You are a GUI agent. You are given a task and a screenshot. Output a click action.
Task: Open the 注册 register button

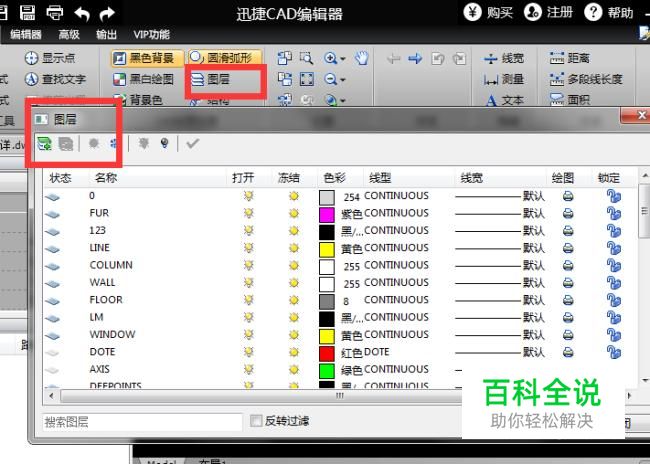click(548, 12)
